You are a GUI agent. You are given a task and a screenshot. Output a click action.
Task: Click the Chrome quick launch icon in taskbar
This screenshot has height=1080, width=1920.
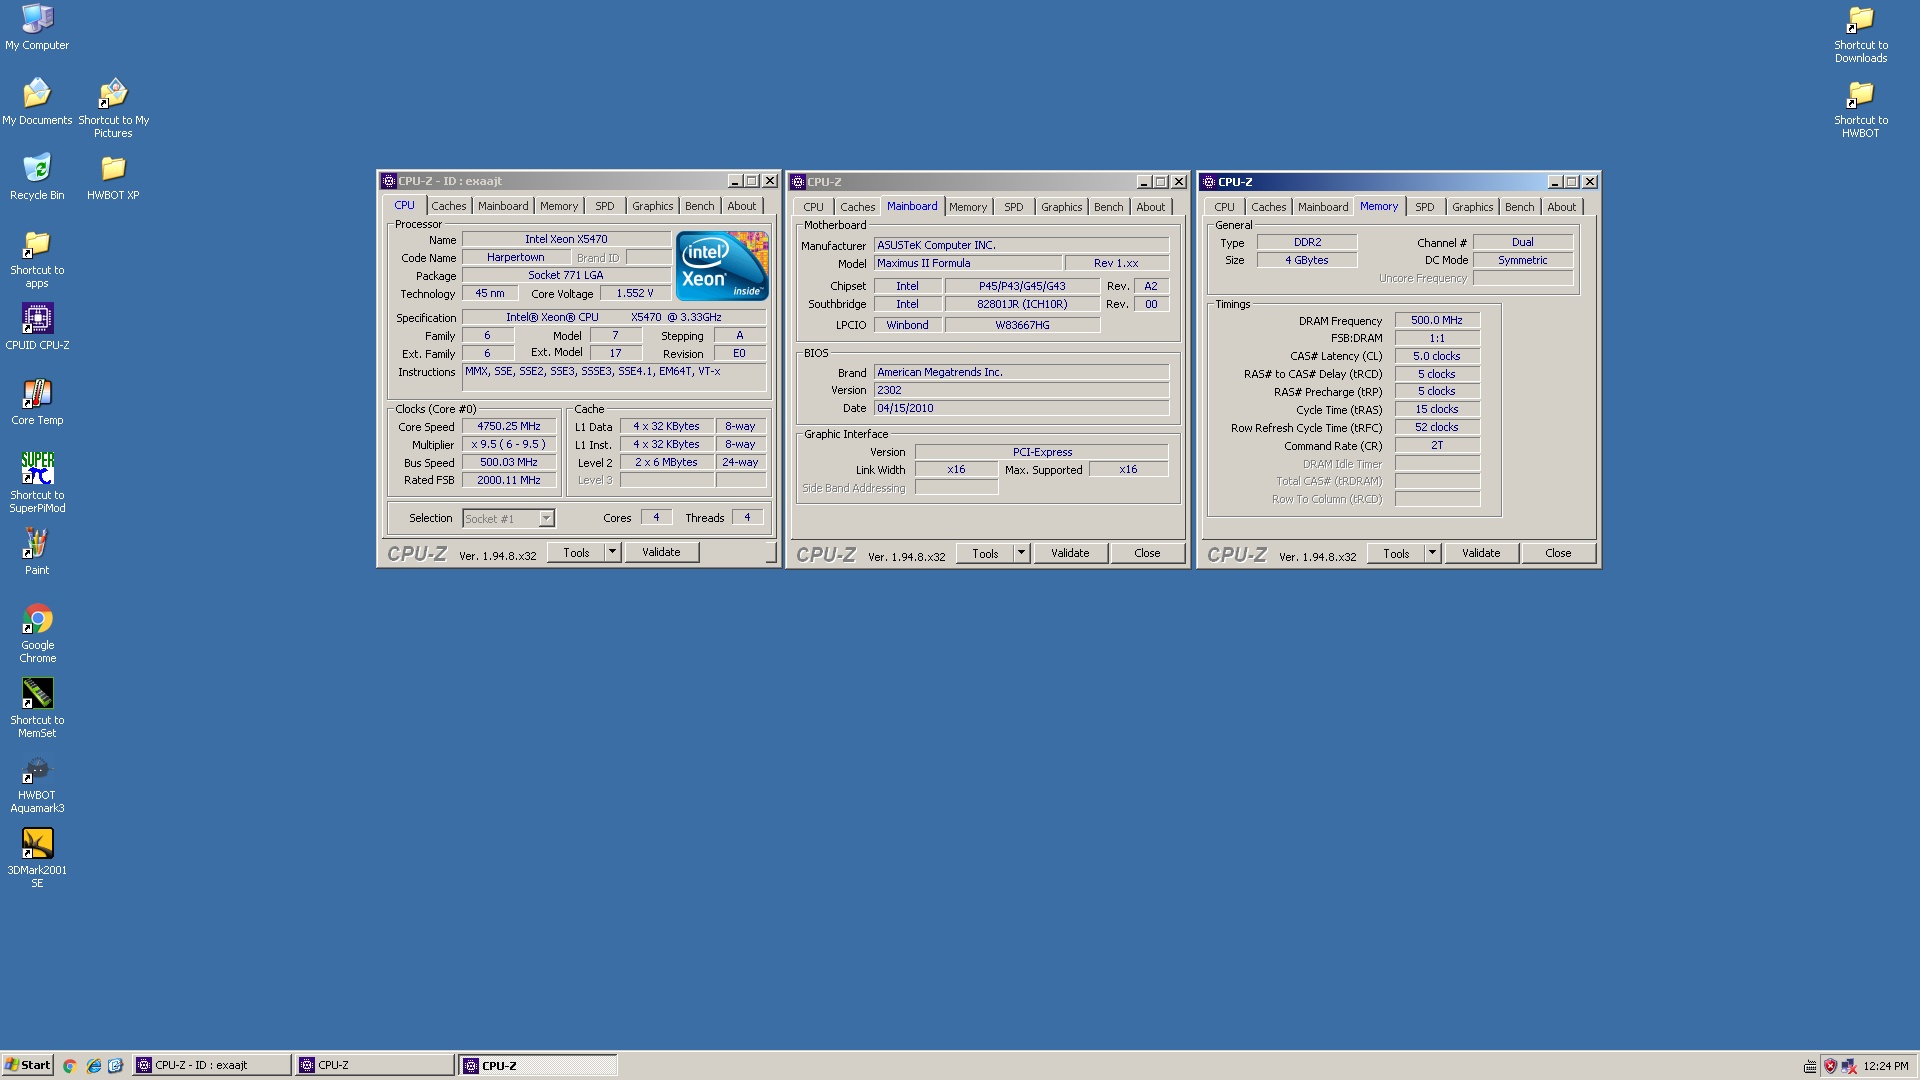point(70,1066)
